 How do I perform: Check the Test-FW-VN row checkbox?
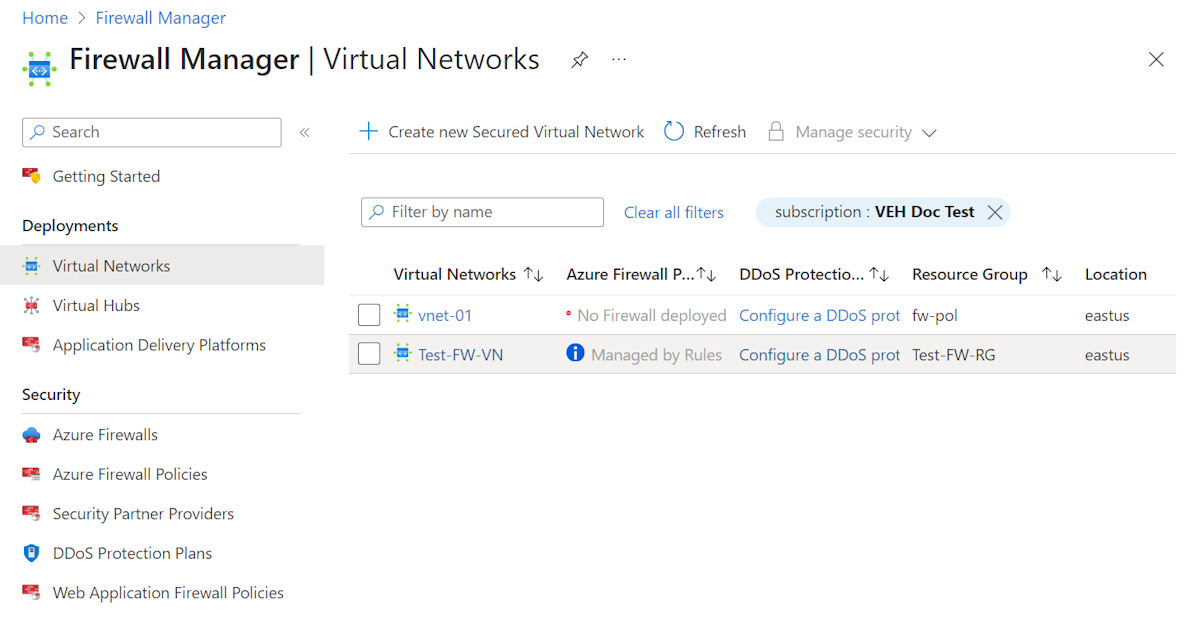point(369,355)
